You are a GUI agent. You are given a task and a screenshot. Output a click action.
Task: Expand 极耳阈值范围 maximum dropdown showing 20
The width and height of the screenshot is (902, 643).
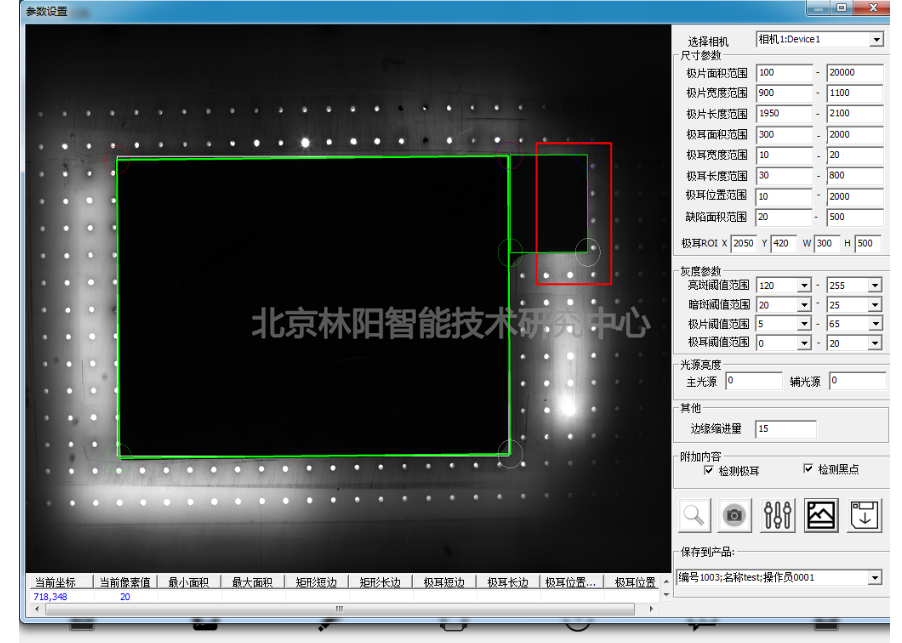[x=874, y=343]
